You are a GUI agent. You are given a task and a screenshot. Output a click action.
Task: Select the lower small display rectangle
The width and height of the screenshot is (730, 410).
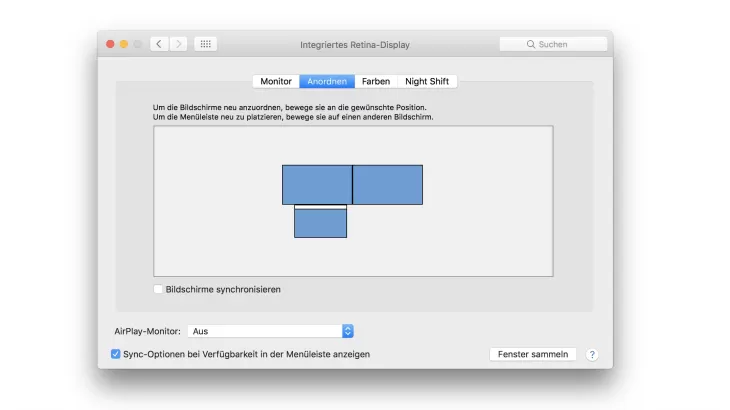[320, 223]
